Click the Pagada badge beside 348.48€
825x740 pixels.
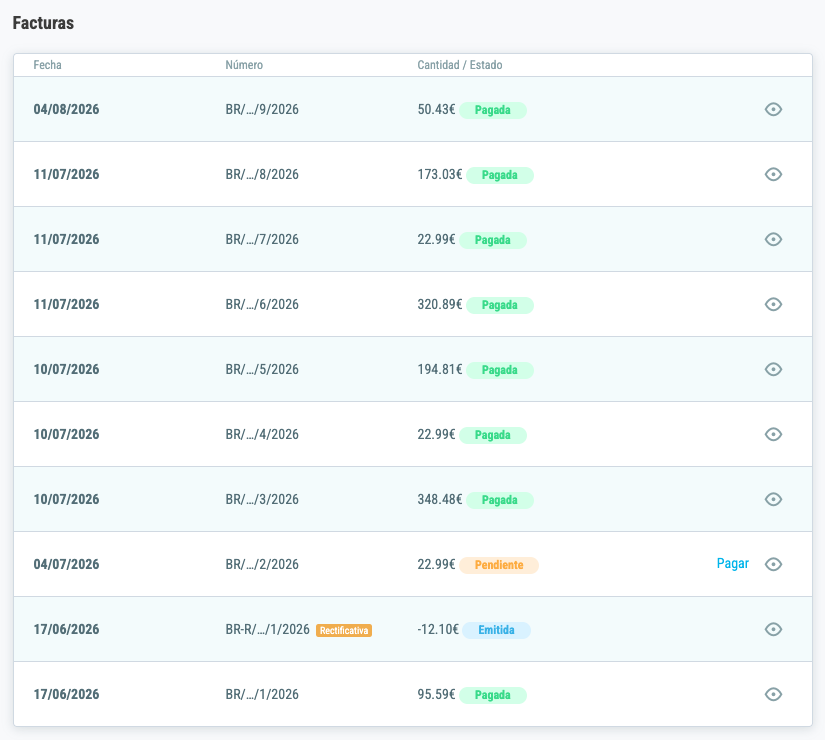[500, 501]
